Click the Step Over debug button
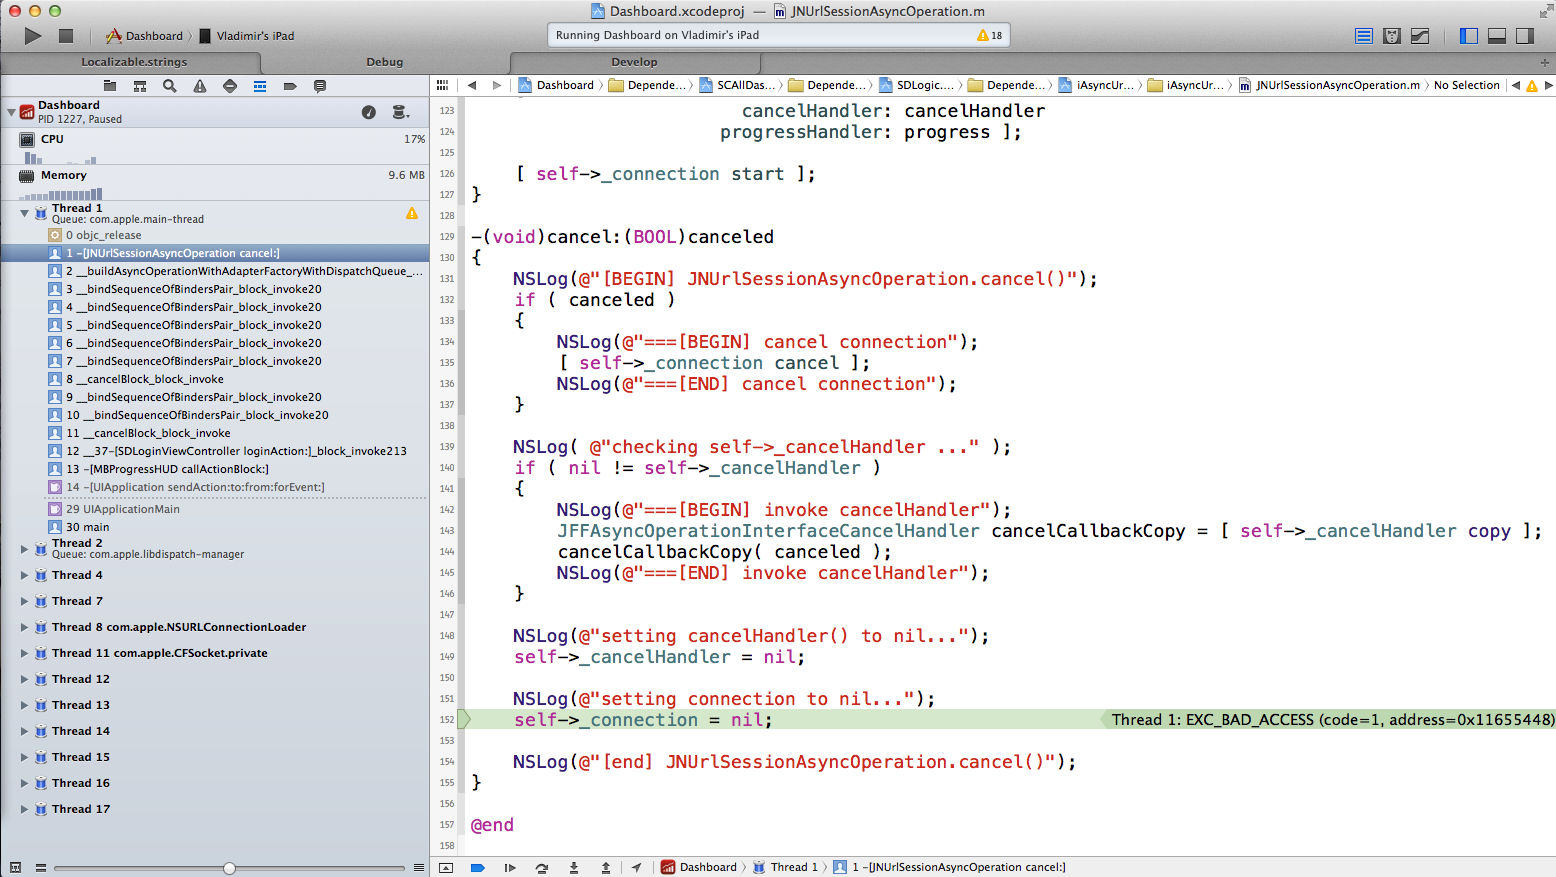Viewport: 1556px width, 877px height. 542,868
